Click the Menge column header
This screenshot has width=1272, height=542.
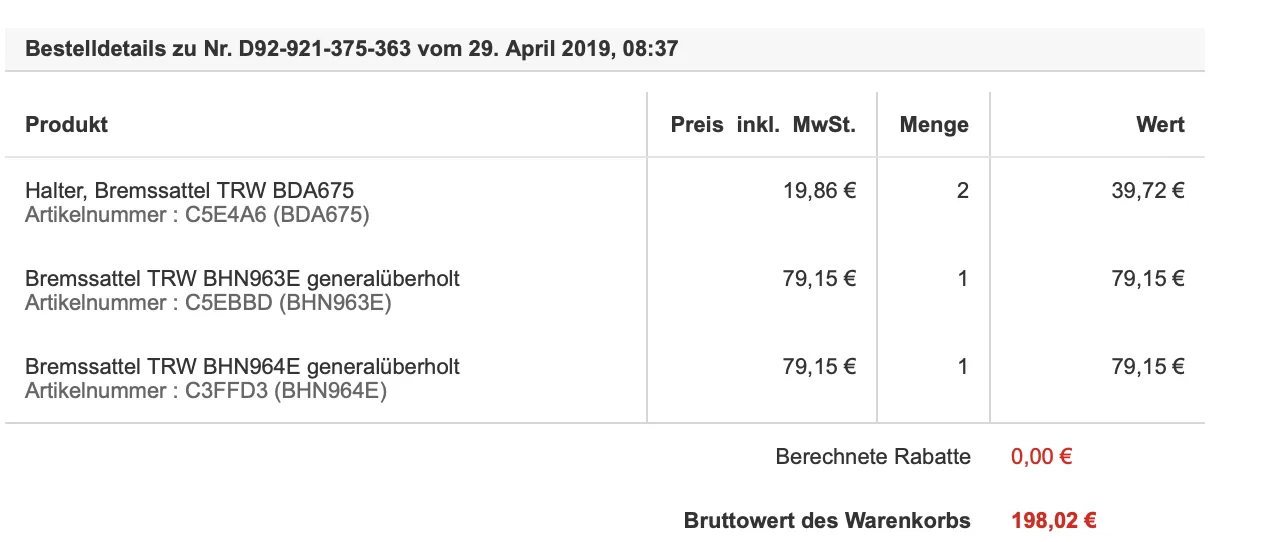click(934, 125)
